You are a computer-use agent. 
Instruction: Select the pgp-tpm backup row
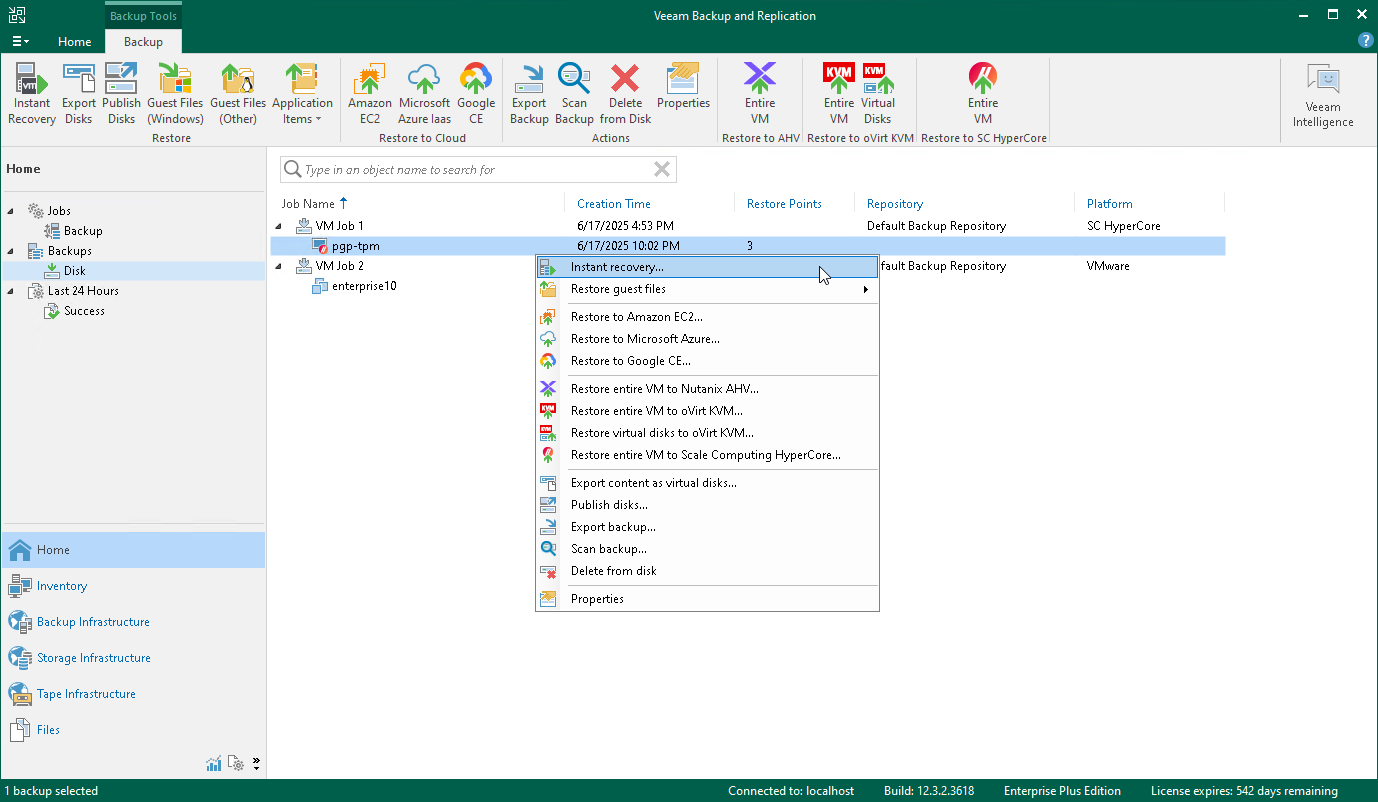coord(748,246)
